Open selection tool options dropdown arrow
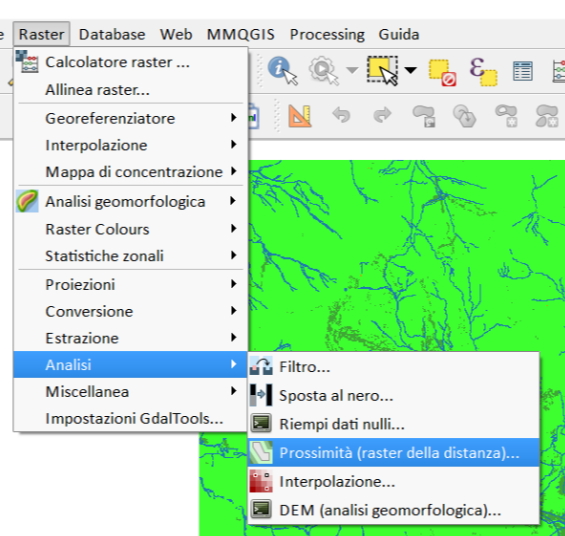This screenshot has height=536, width=565. 410,70
